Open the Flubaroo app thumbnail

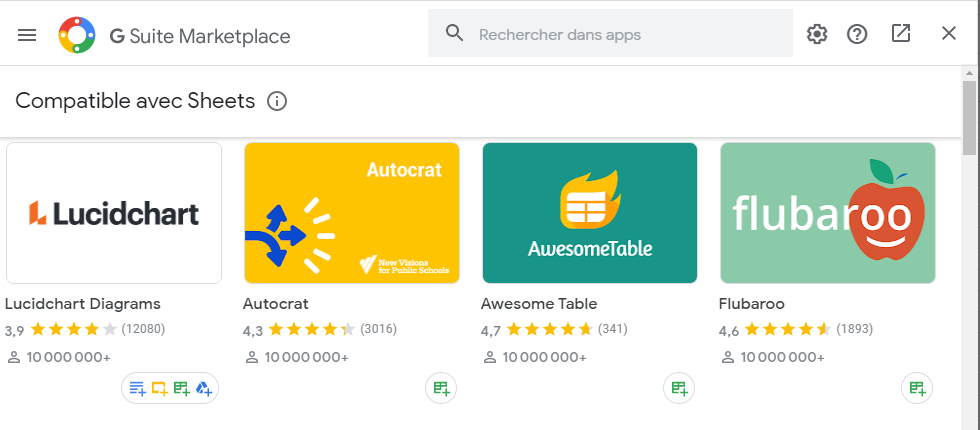[828, 213]
